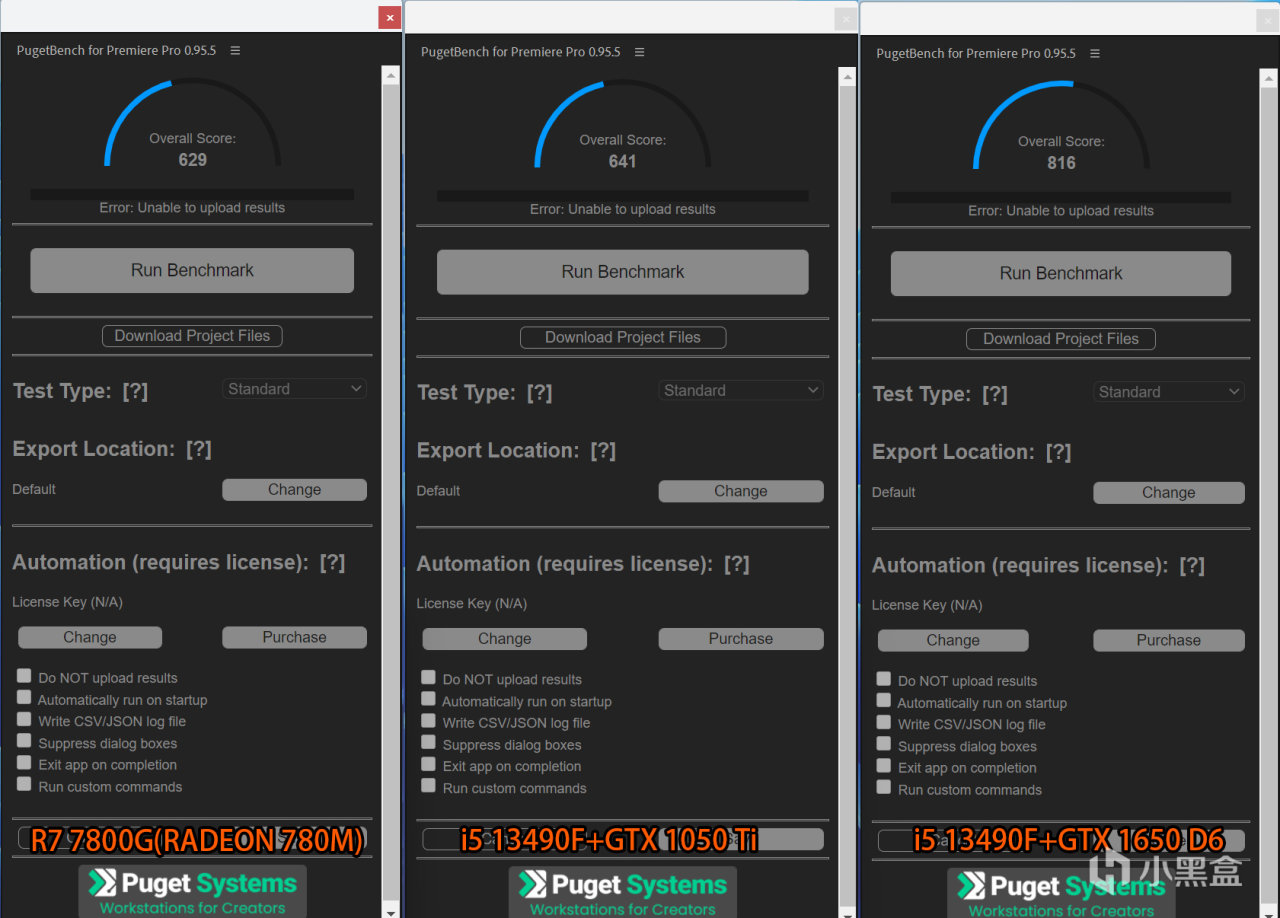Viewport: 1280px width, 918px height.
Task: Check Write CSV/JSON log file in the 641-score panel
Action: pyautogui.click(x=428, y=721)
